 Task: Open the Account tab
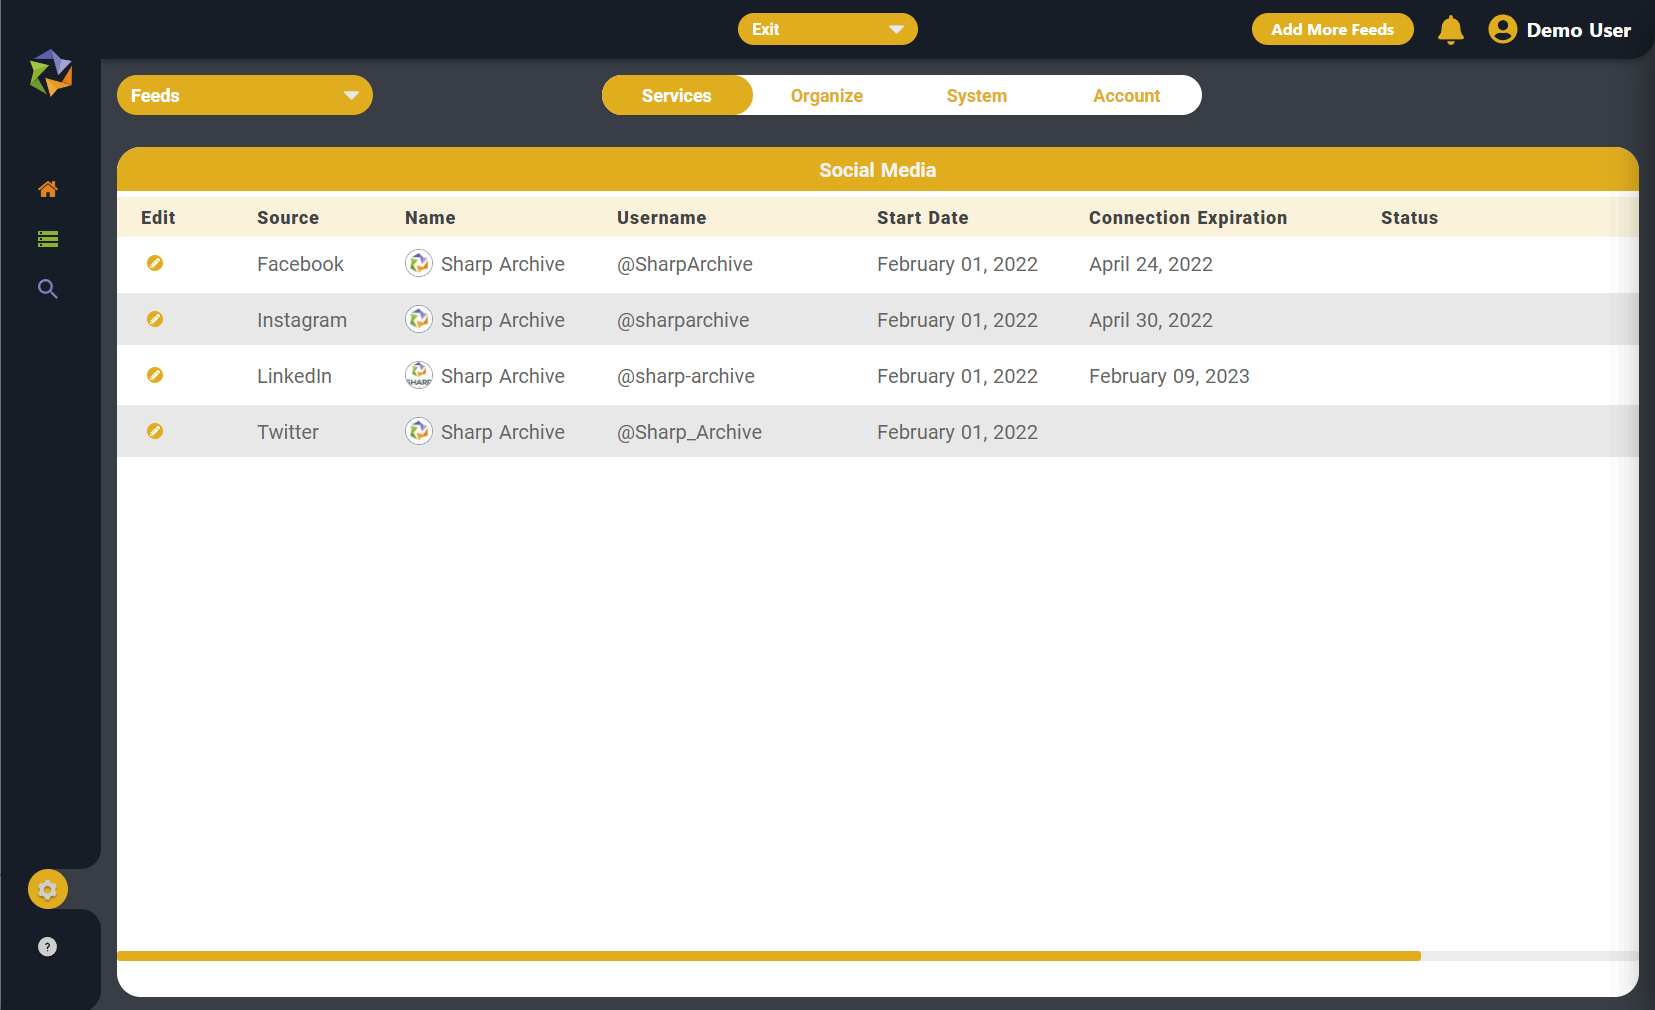[x=1126, y=95]
